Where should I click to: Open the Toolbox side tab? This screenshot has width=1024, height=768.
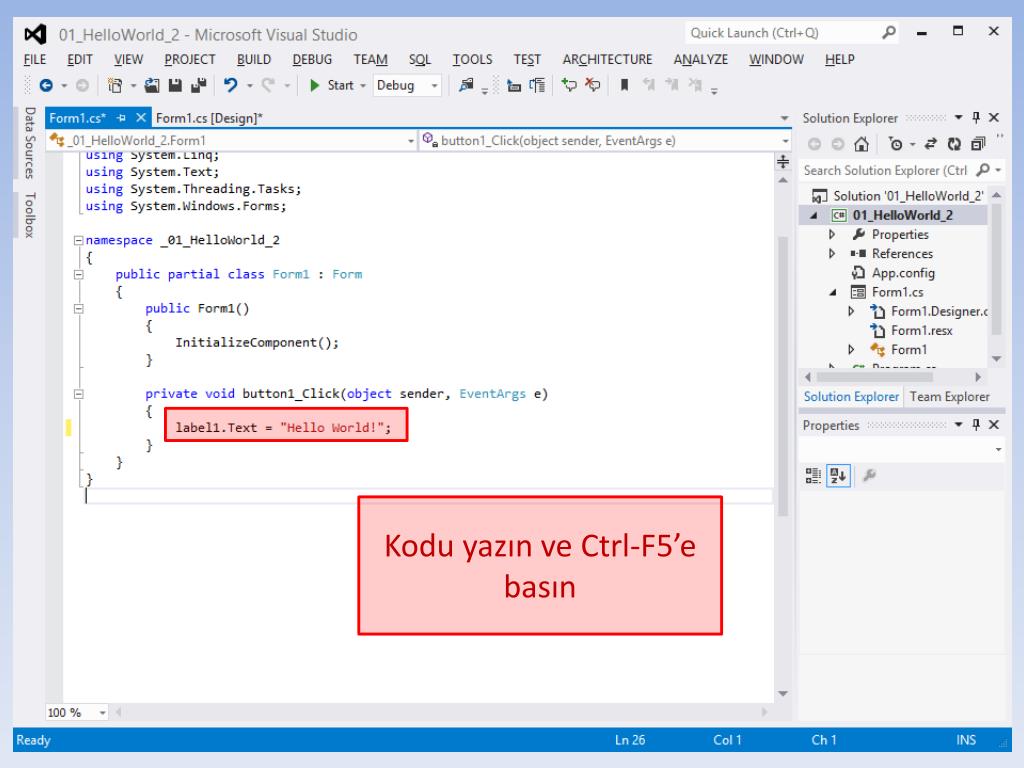(x=29, y=215)
